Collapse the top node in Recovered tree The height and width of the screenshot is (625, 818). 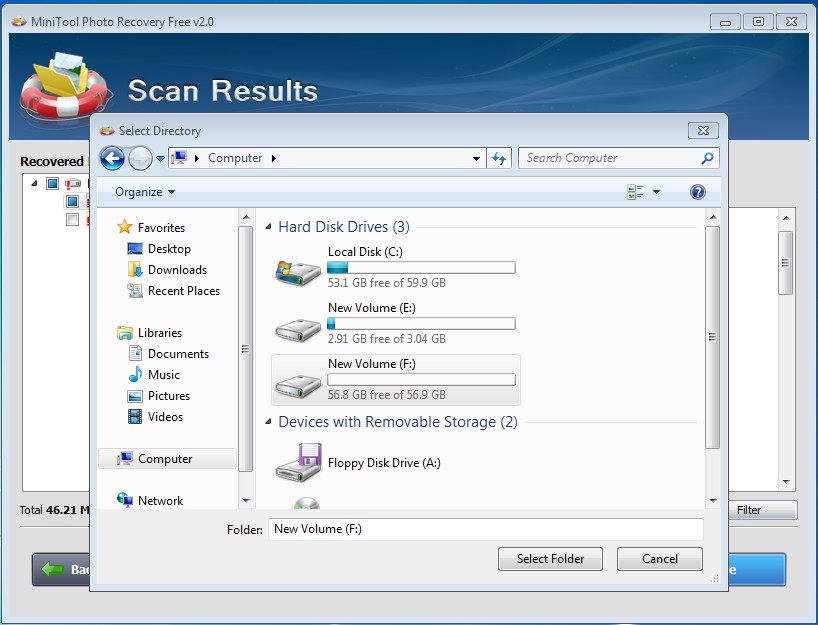pyautogui.click(x=34, y=183)
